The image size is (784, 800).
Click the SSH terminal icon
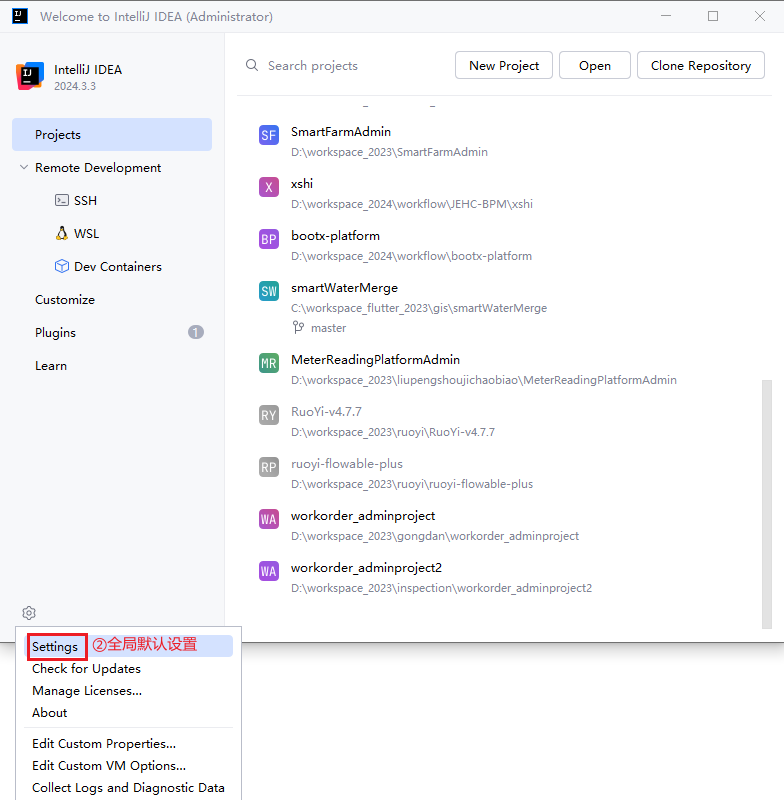(62, 200)
